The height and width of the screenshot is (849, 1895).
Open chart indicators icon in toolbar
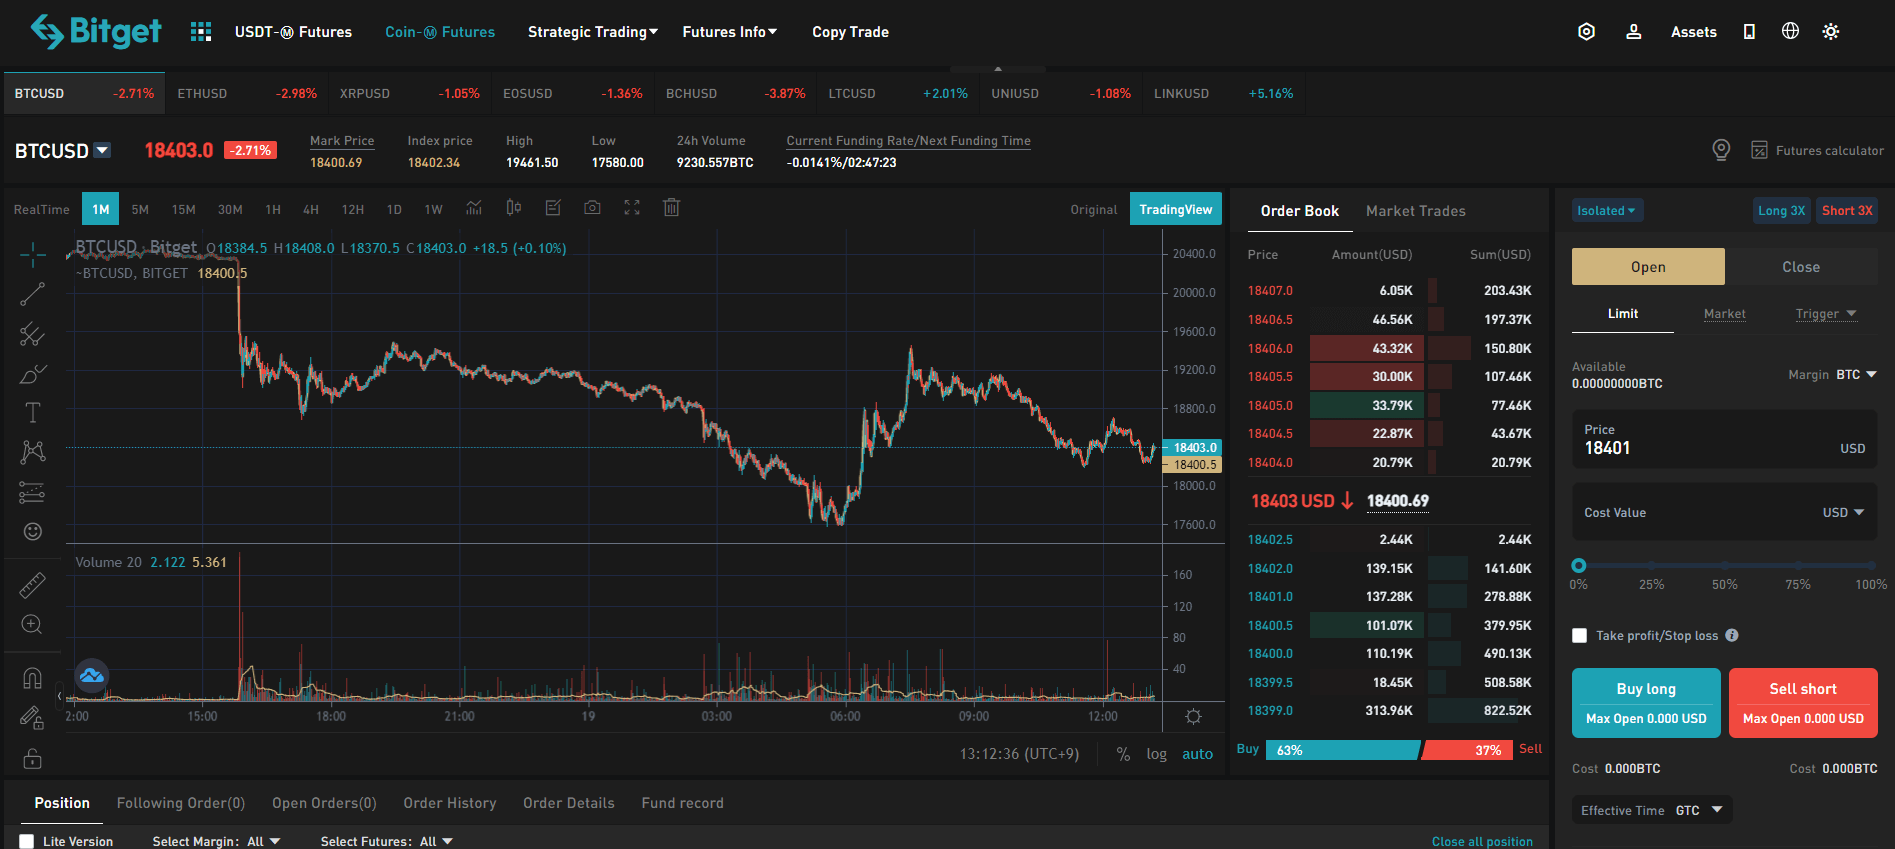(x=474, y=208)
